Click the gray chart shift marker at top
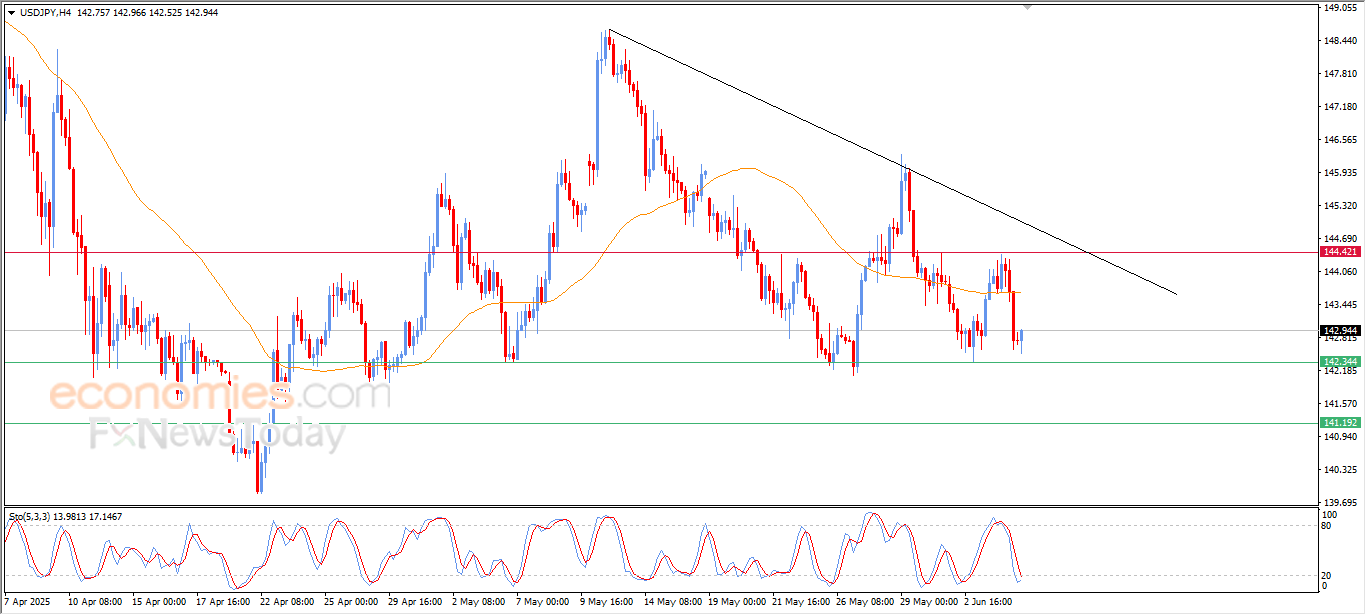Image resolution: width=1366 pixels, height=615 pixels. point(1026,8)
